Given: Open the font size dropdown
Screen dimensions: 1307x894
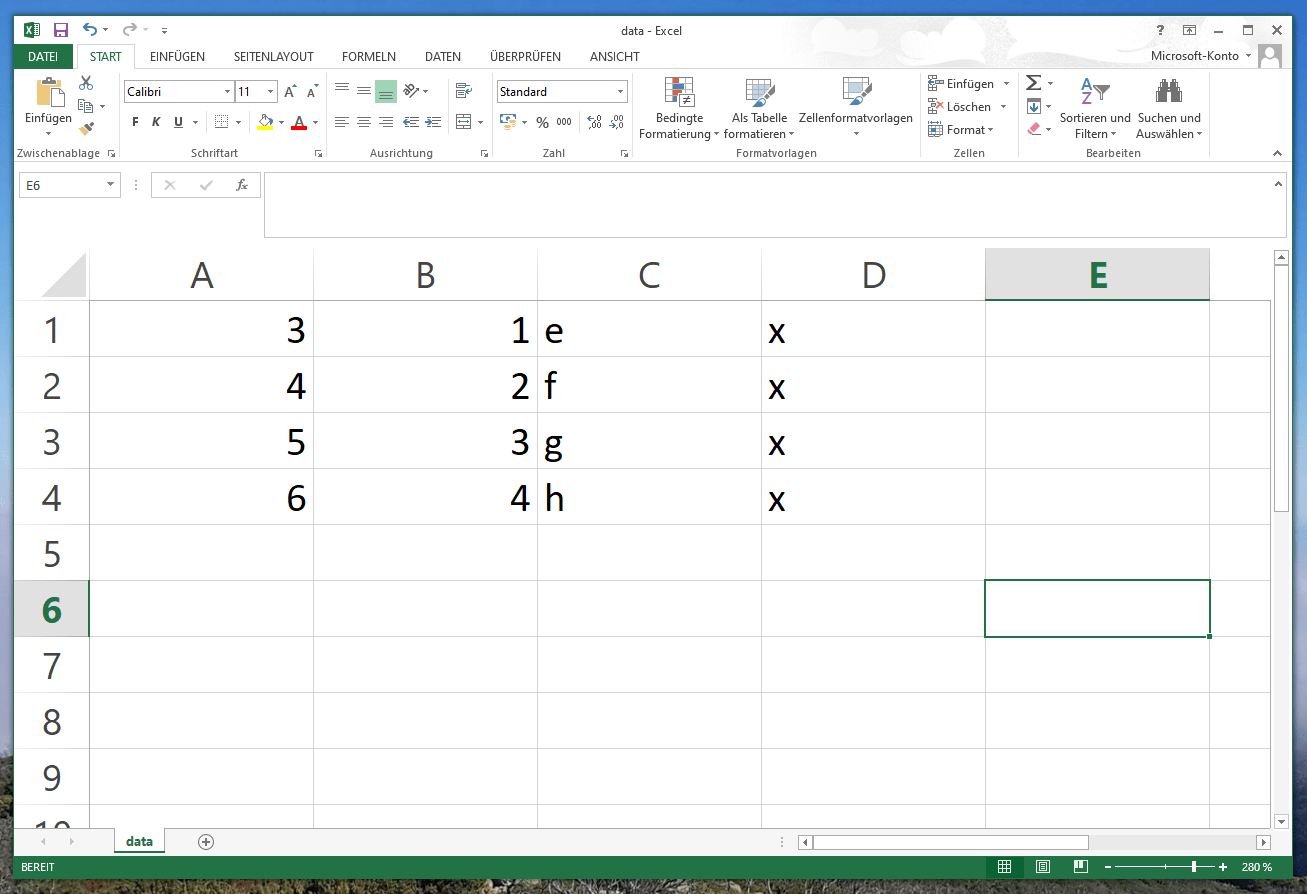Looking at the screenshot, I should tap(268, 90).
